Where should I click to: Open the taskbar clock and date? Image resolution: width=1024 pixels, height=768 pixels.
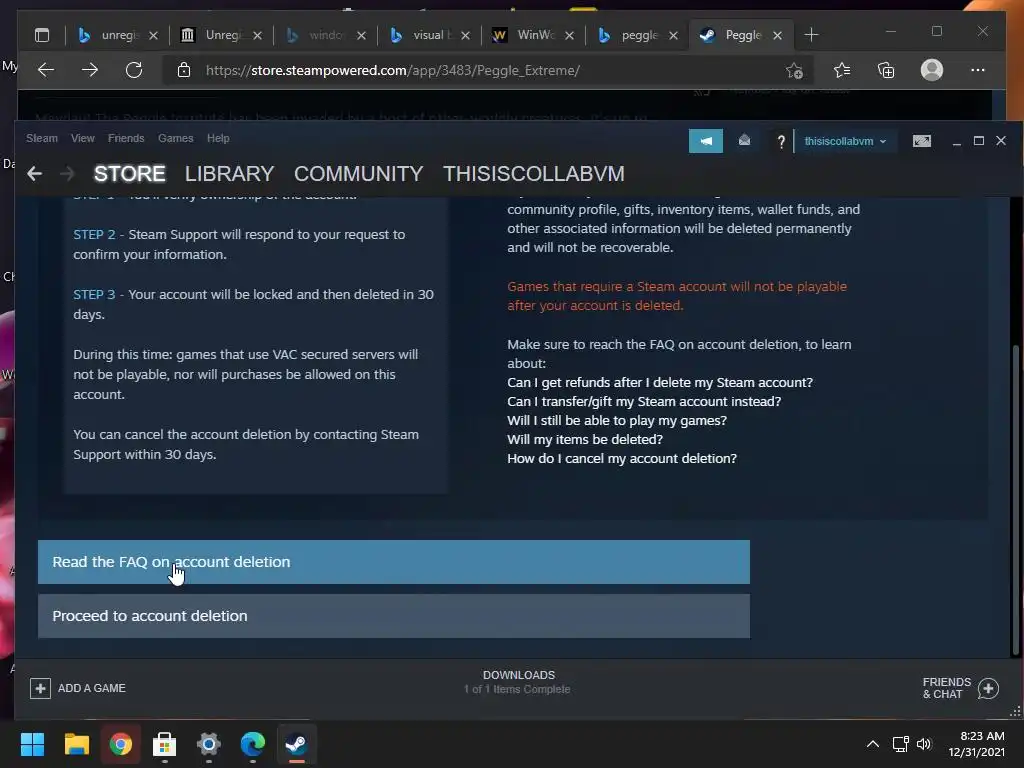click(x=976, y=744)
